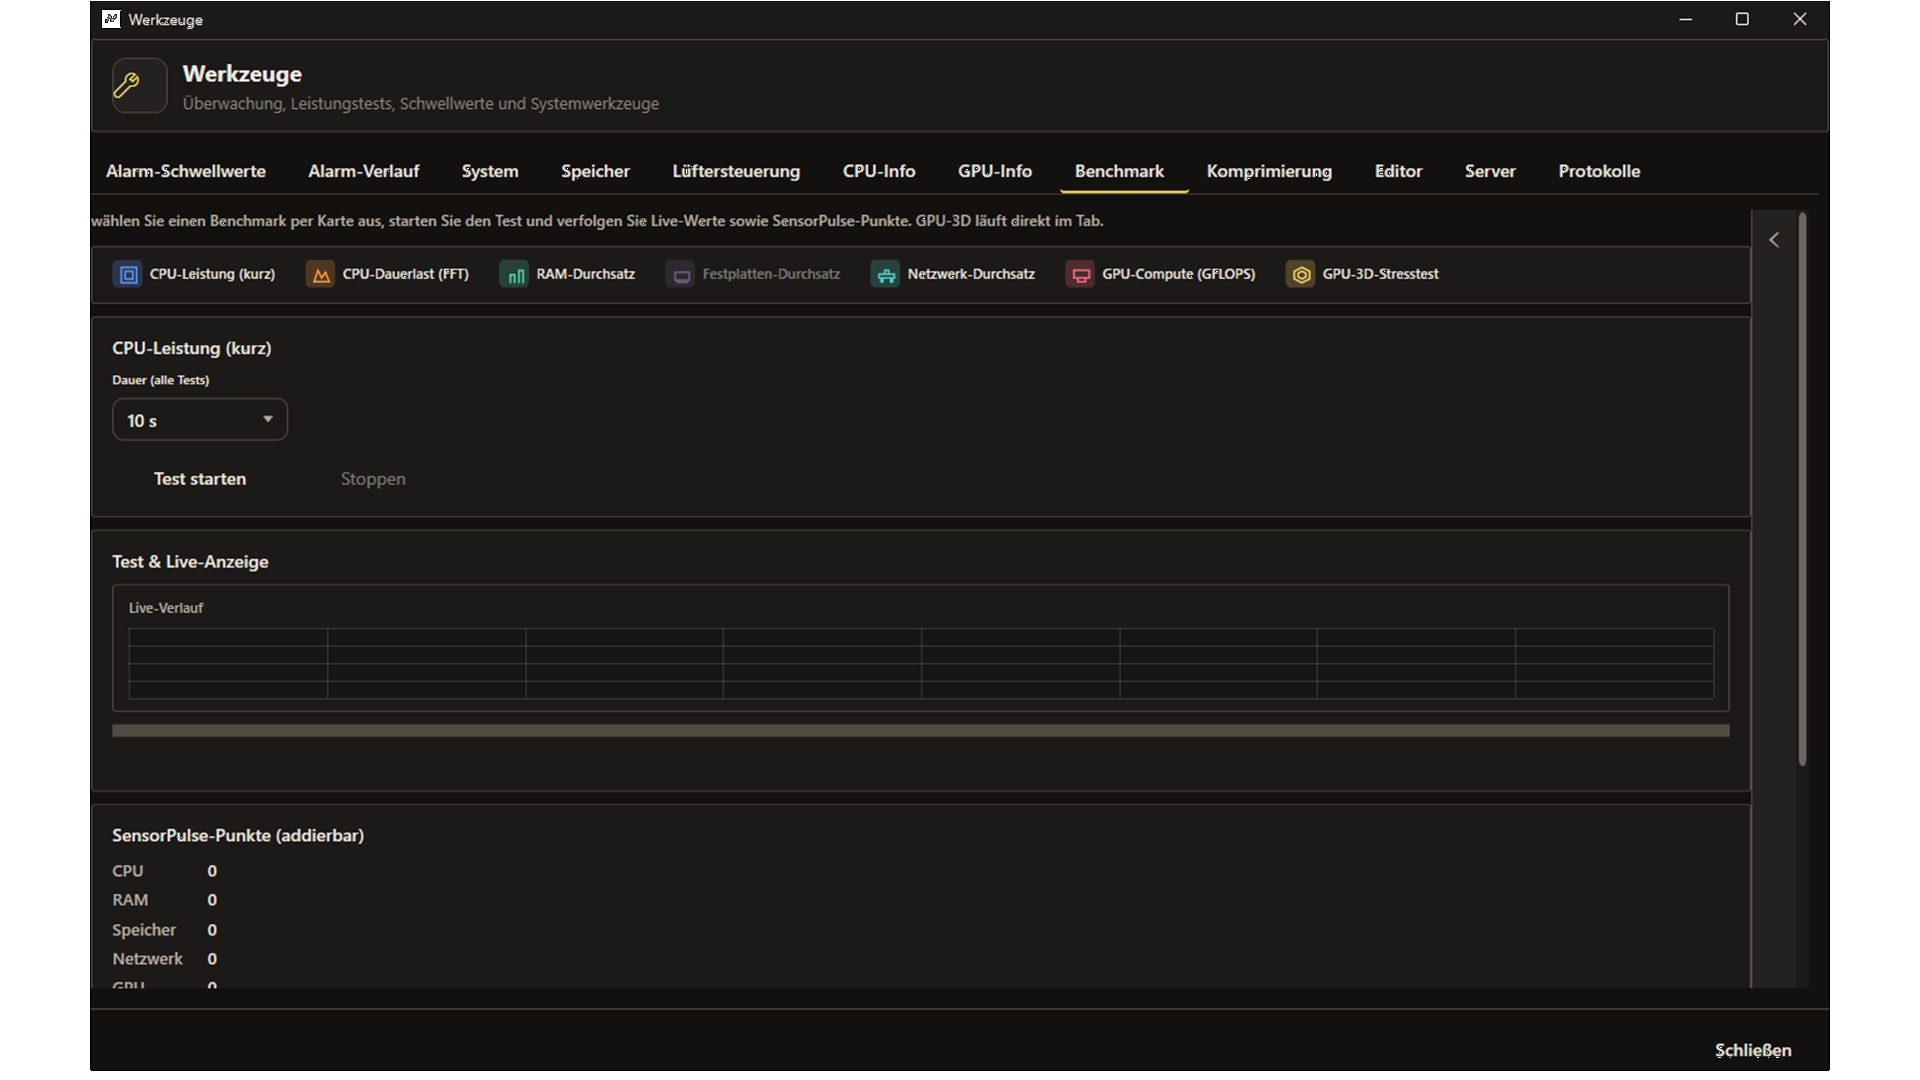
Task: Click the Schließen button
Action: point(1753,1050)
